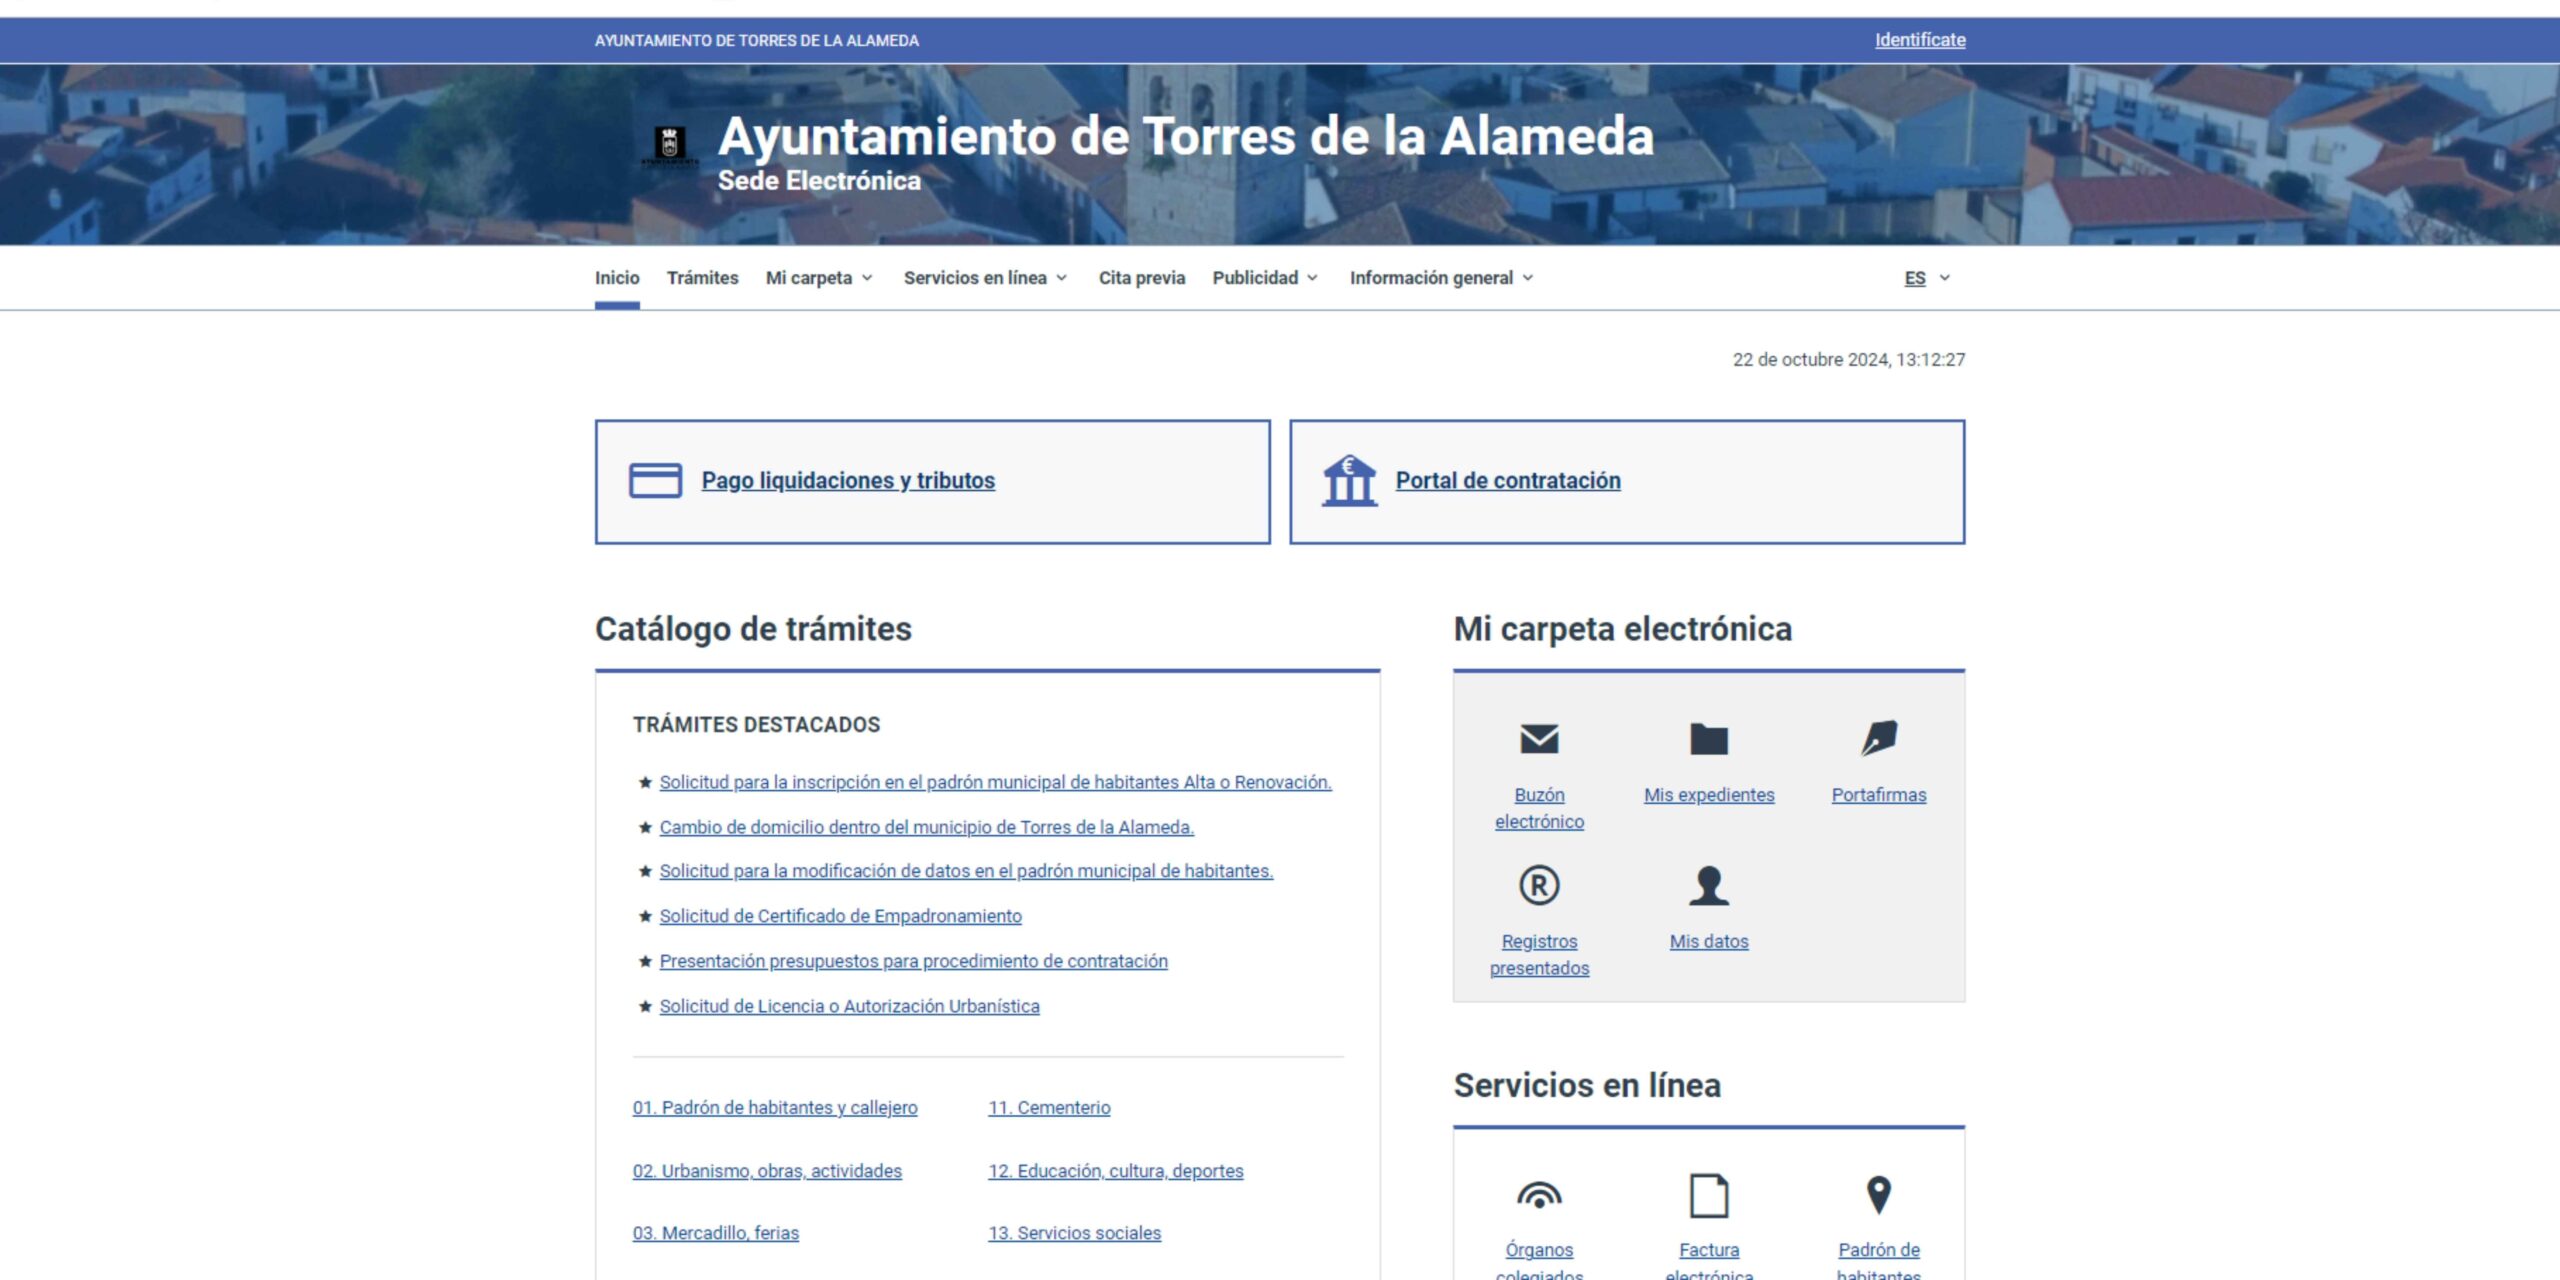Open Solicitud de Certificado de Empadronamiento
2560x1280 pixels.
tap(840, 915)
